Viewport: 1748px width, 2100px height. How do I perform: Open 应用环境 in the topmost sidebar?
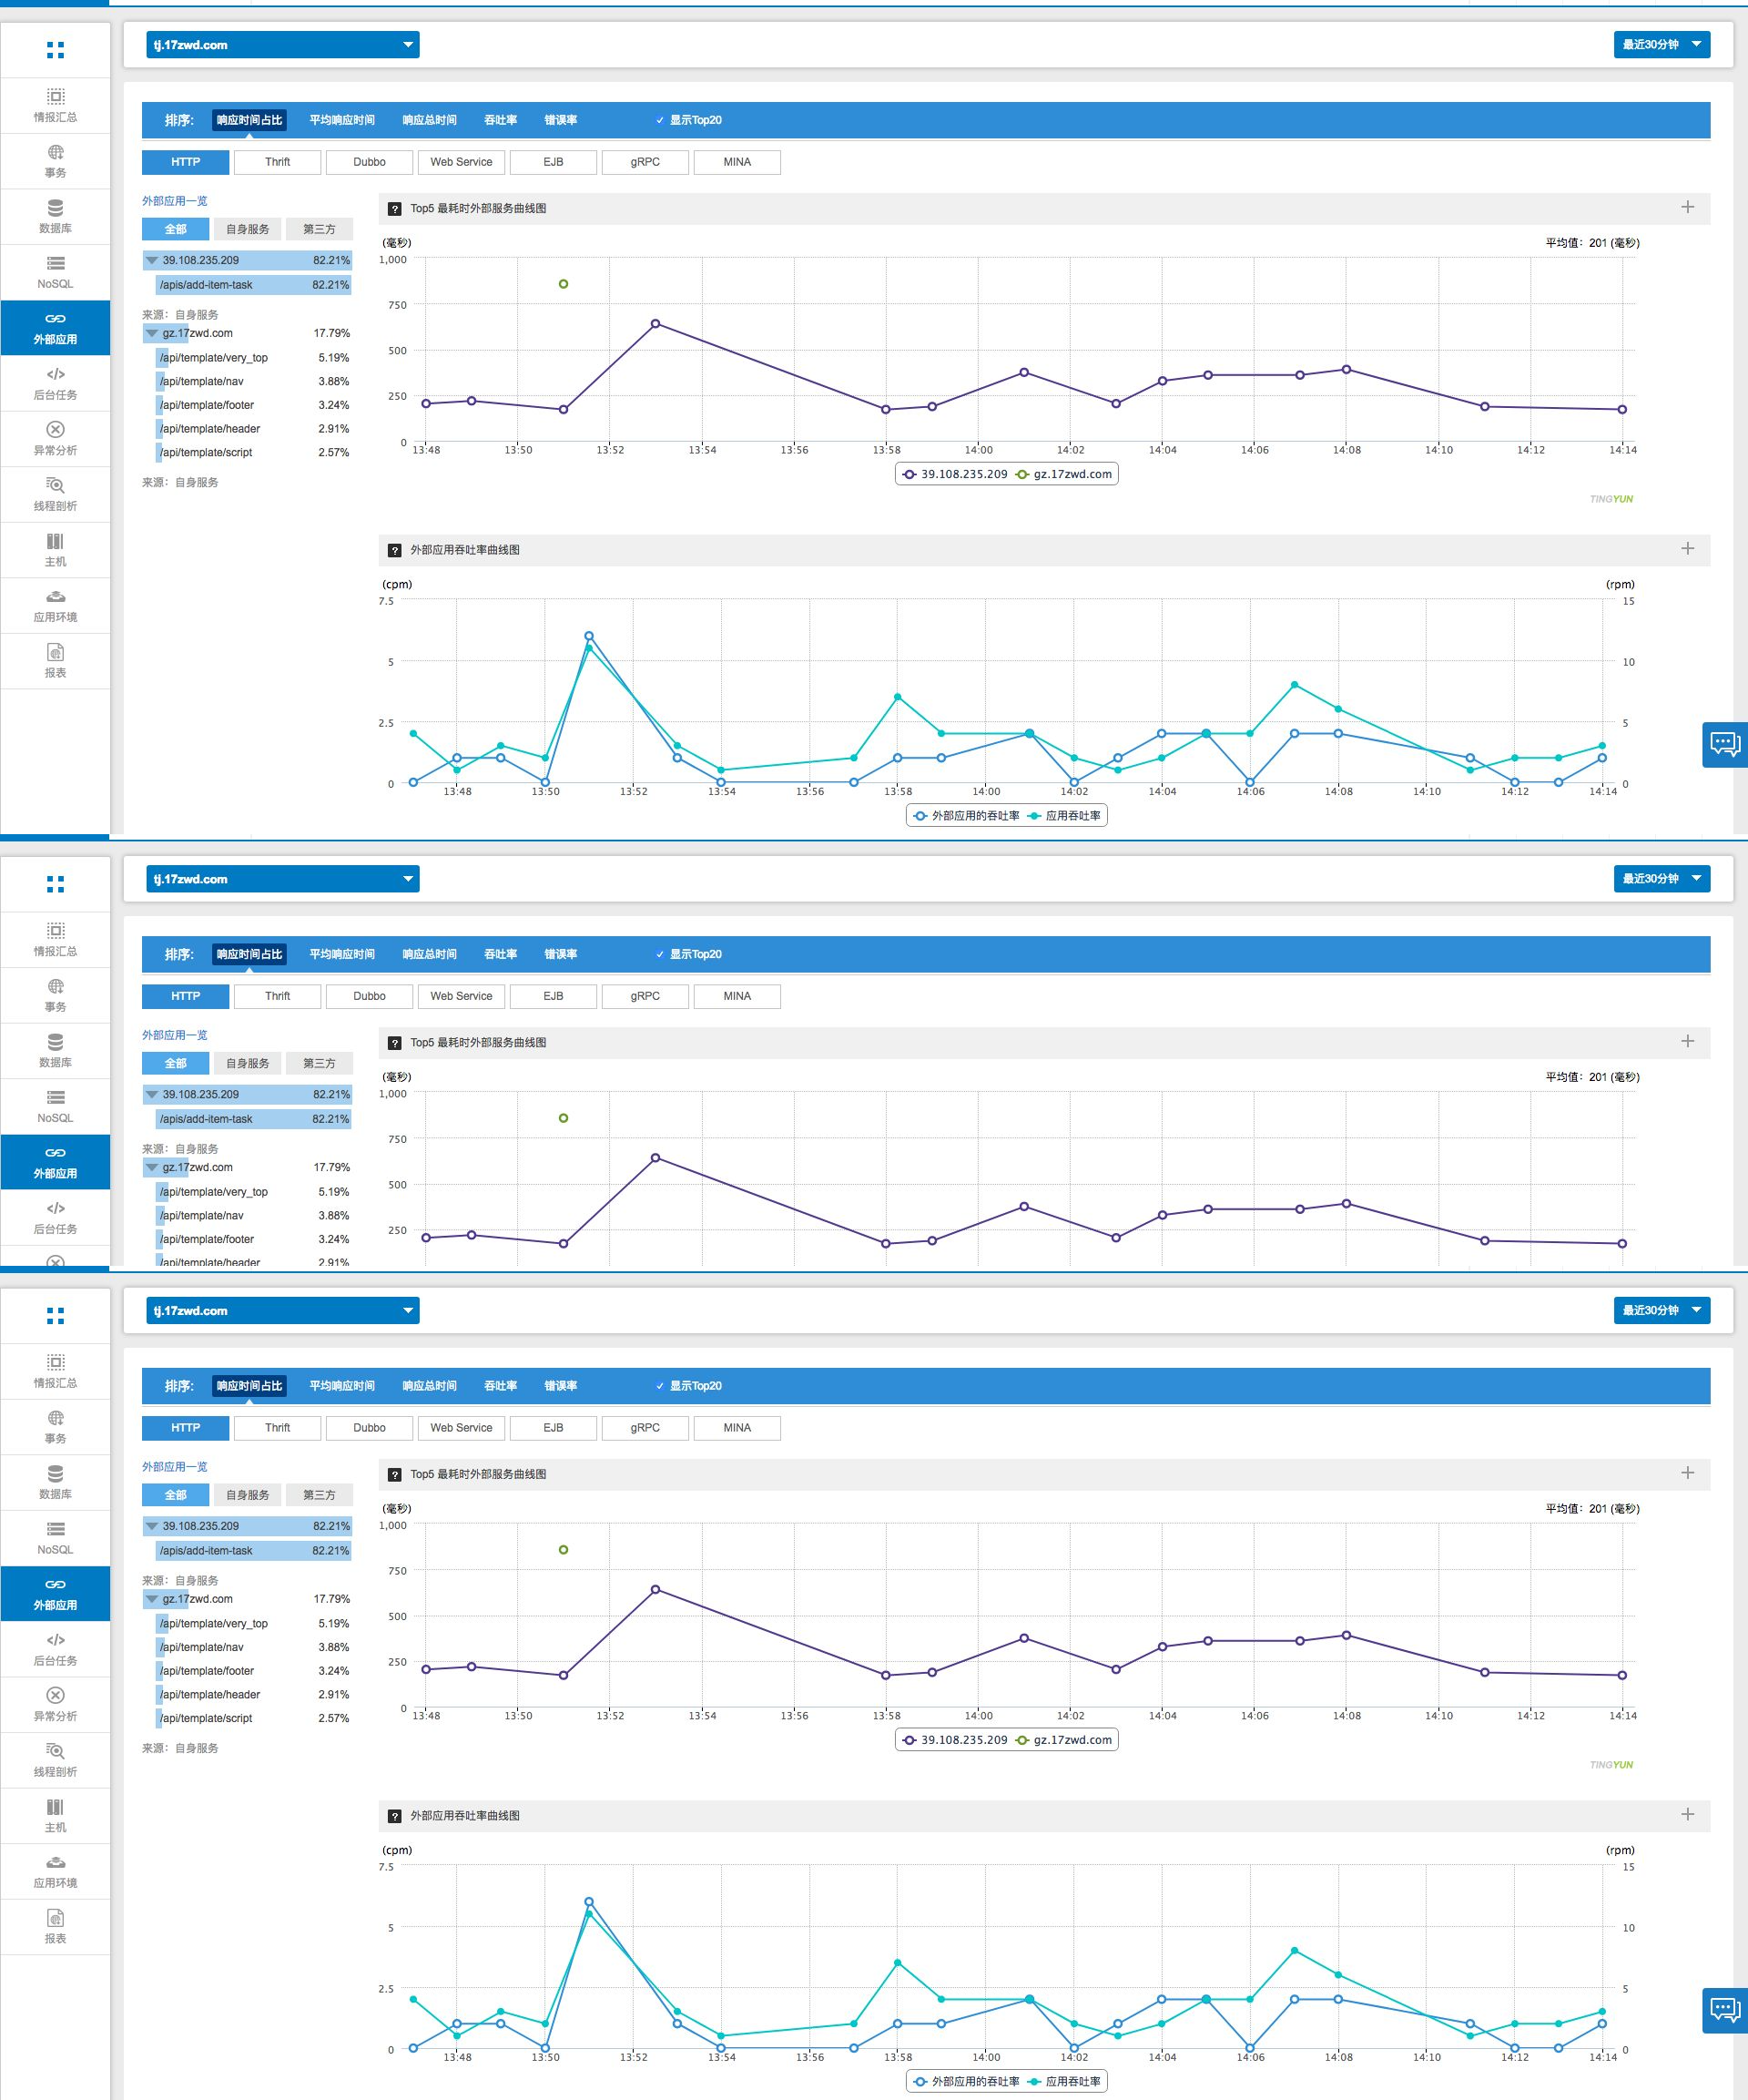55,605
